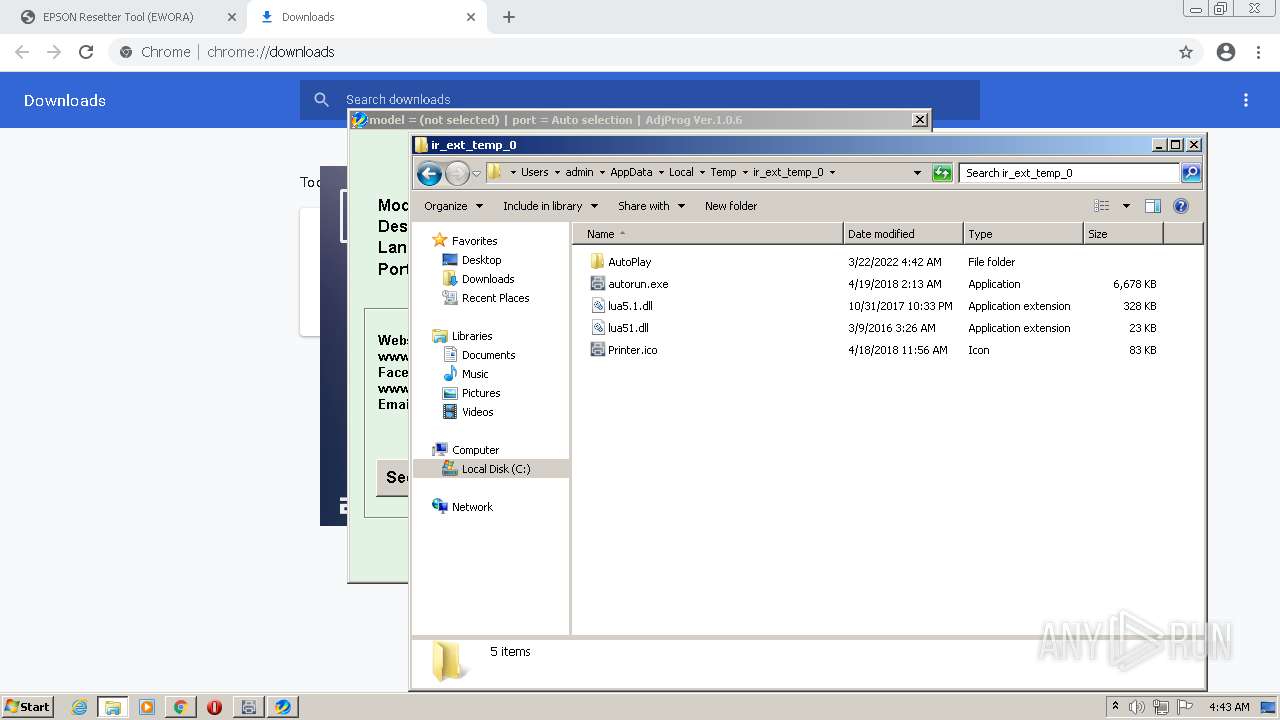Select Libraries in navigation pane

click(x=472, y=336)
